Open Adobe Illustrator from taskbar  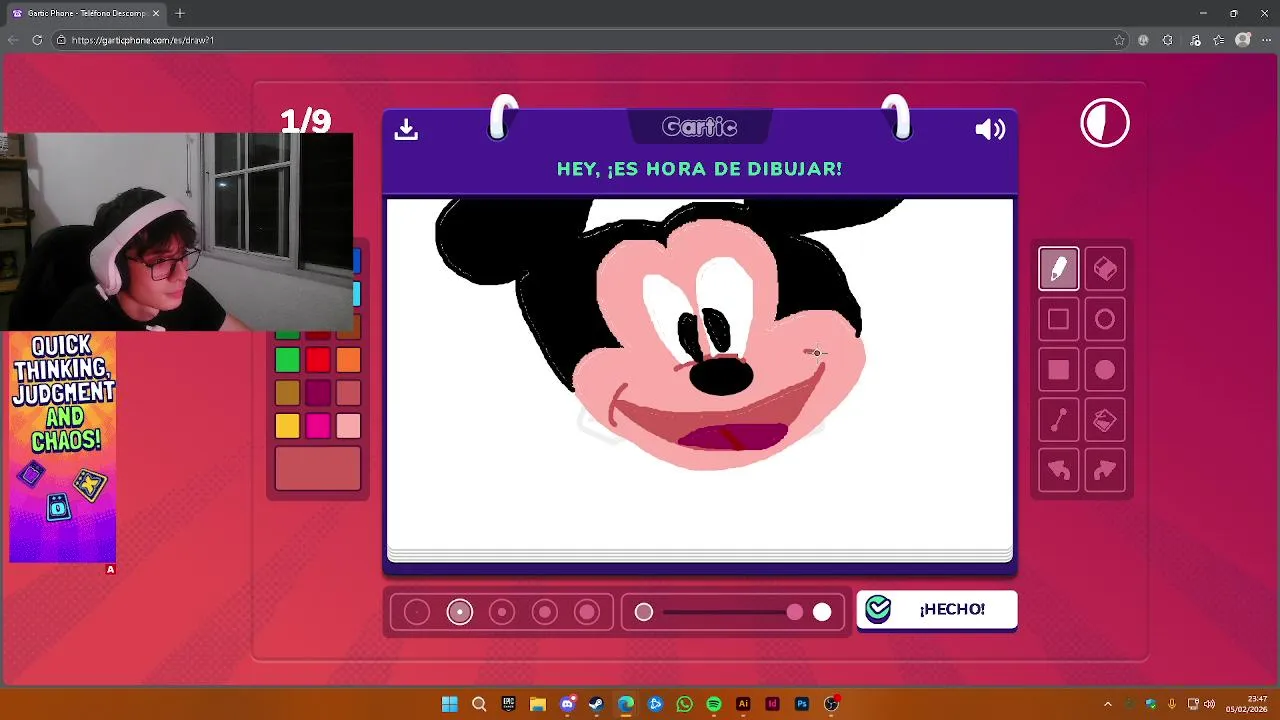pyautogui.click(x=743, y=704)
